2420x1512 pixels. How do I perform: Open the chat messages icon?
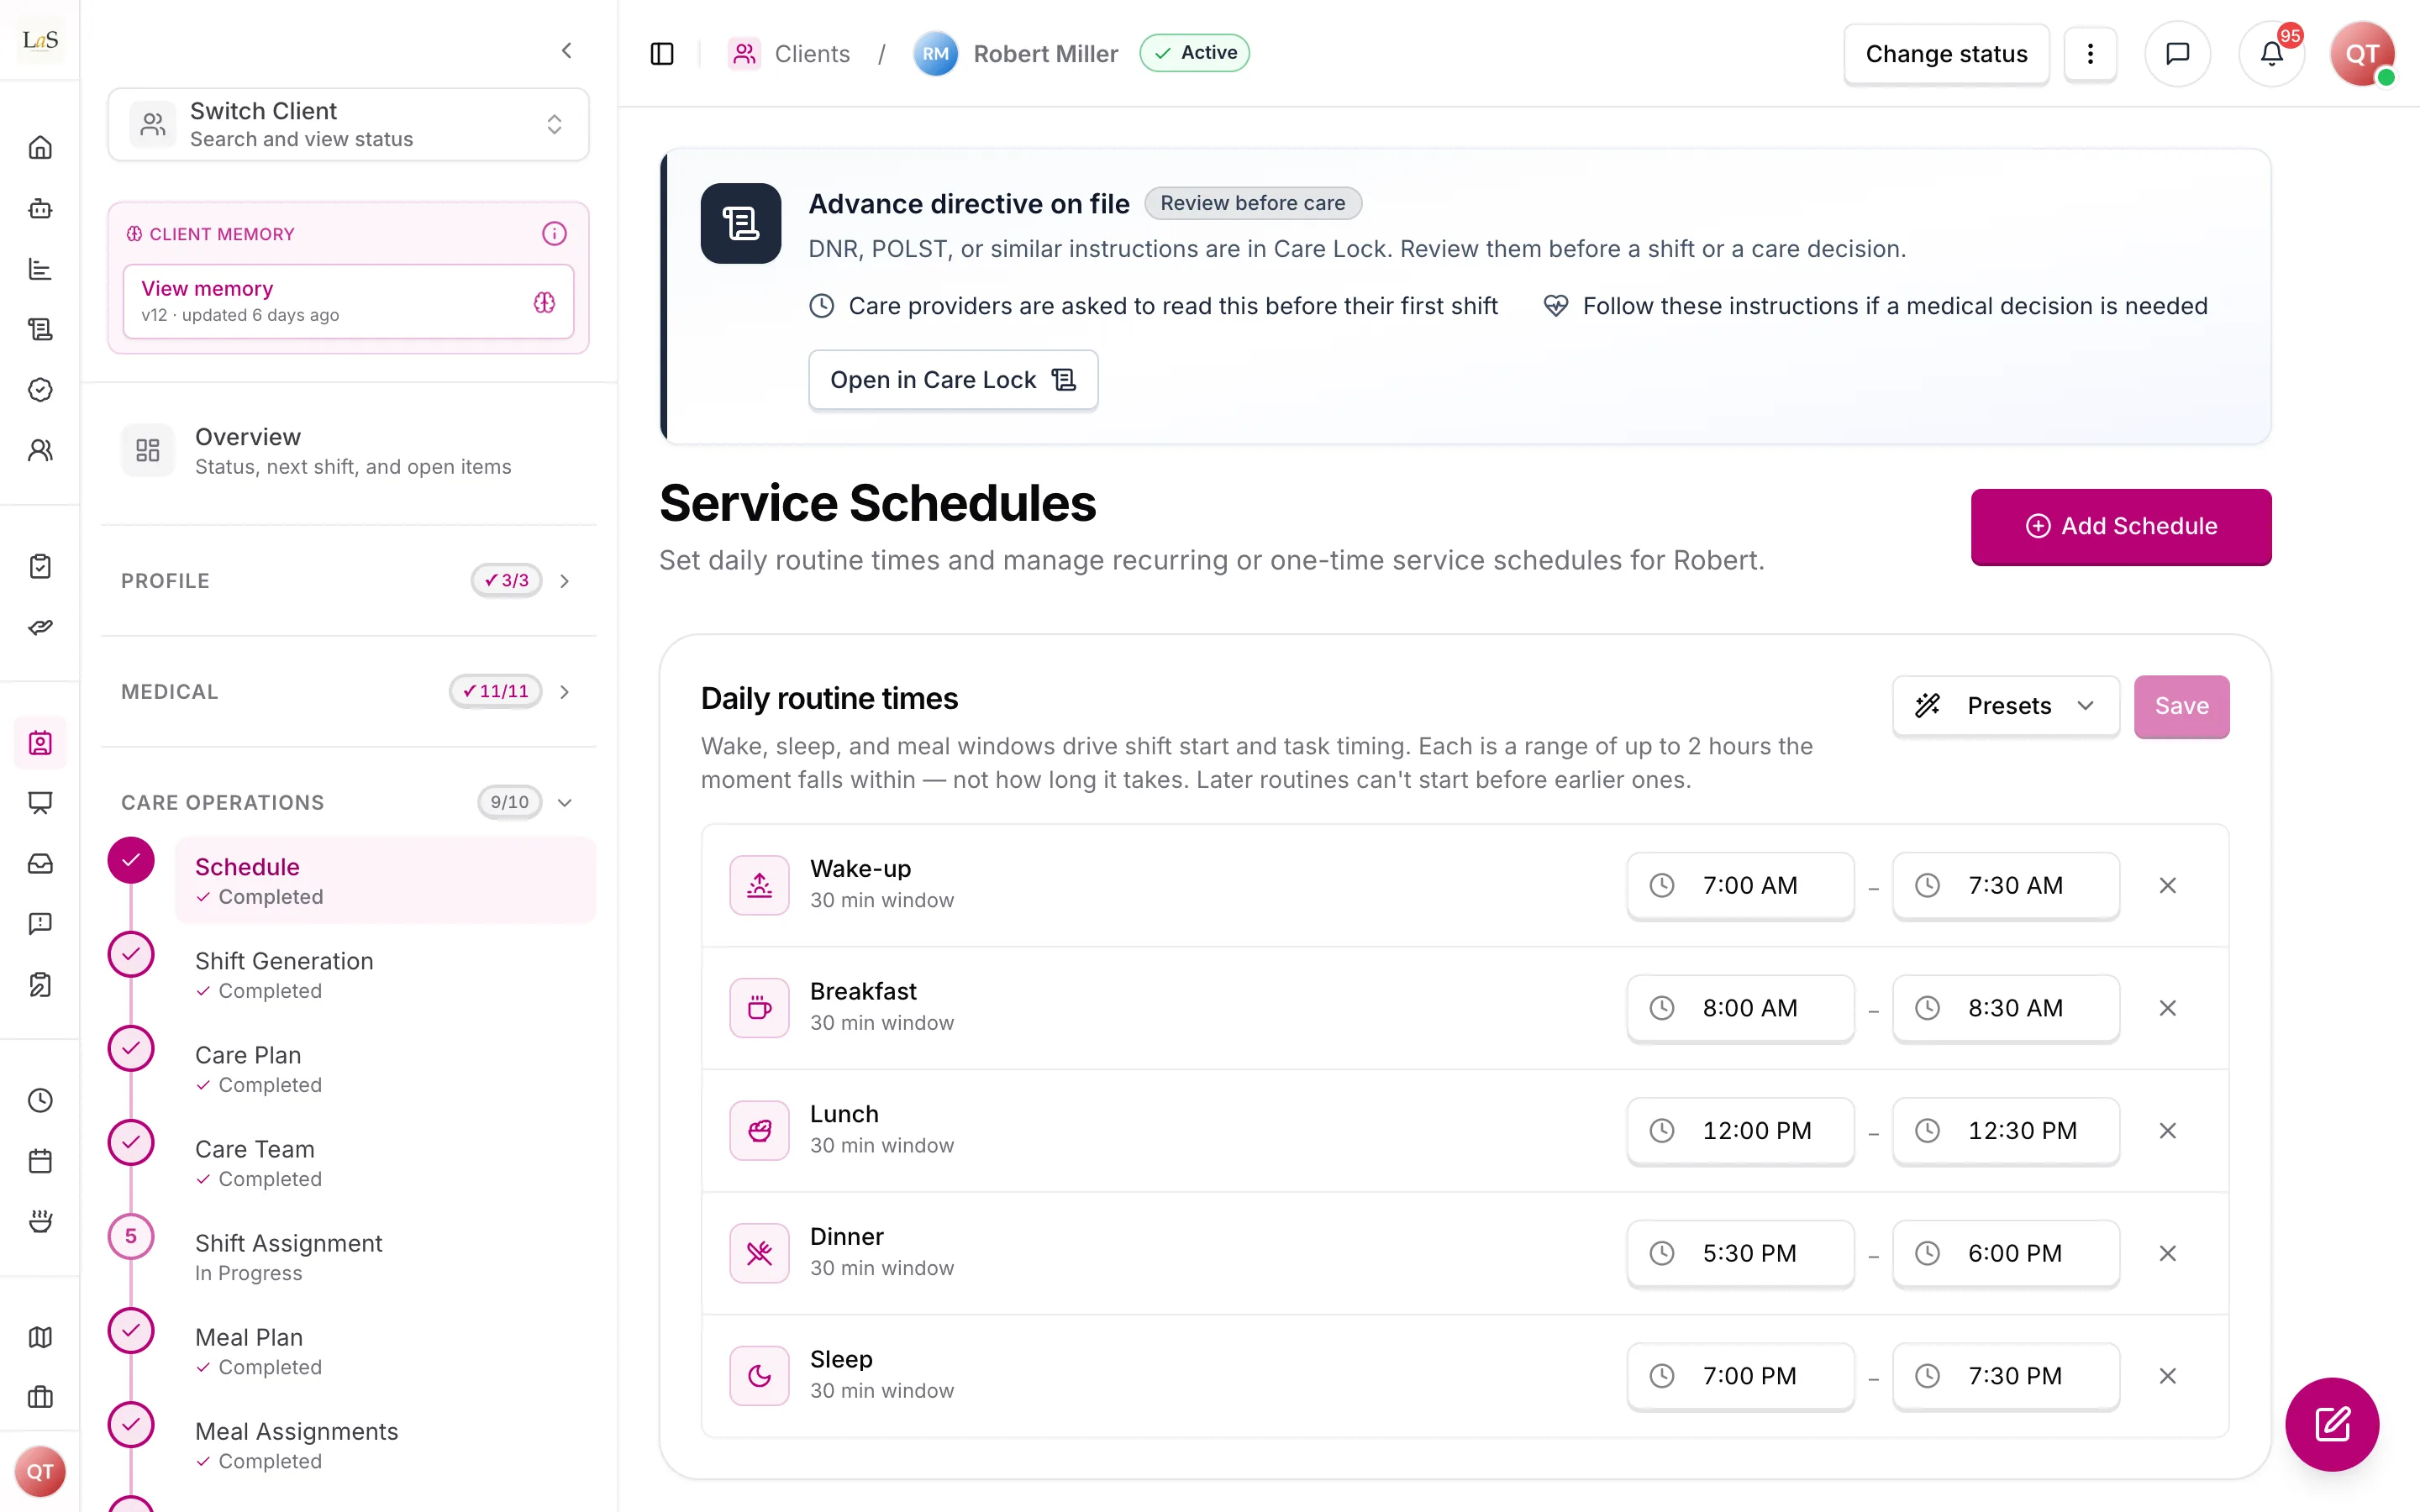coord(2177,54)
